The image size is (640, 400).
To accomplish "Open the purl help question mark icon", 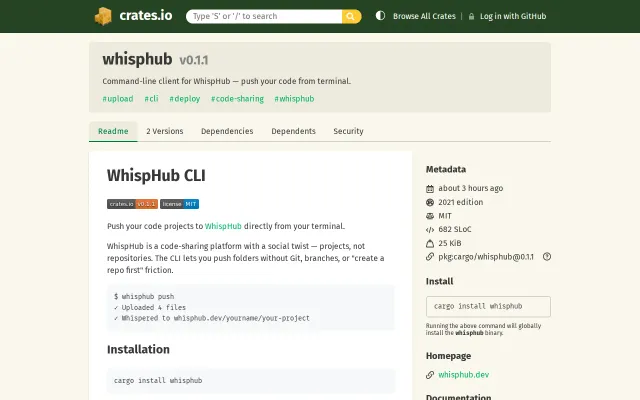I will point(547,256).
